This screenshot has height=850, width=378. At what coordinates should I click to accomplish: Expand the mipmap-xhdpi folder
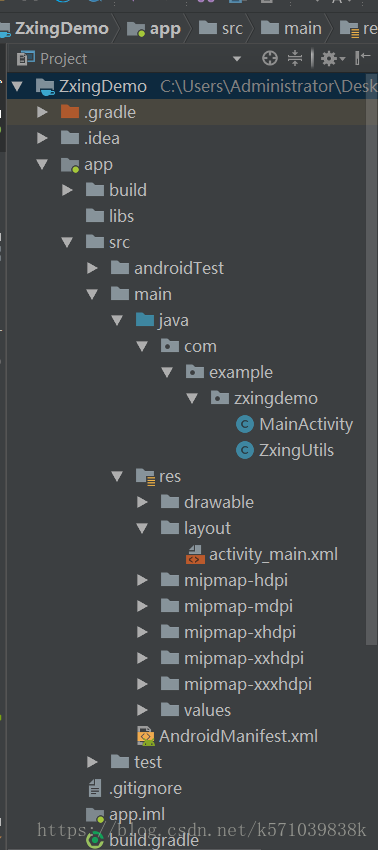[x=142, y=633]
